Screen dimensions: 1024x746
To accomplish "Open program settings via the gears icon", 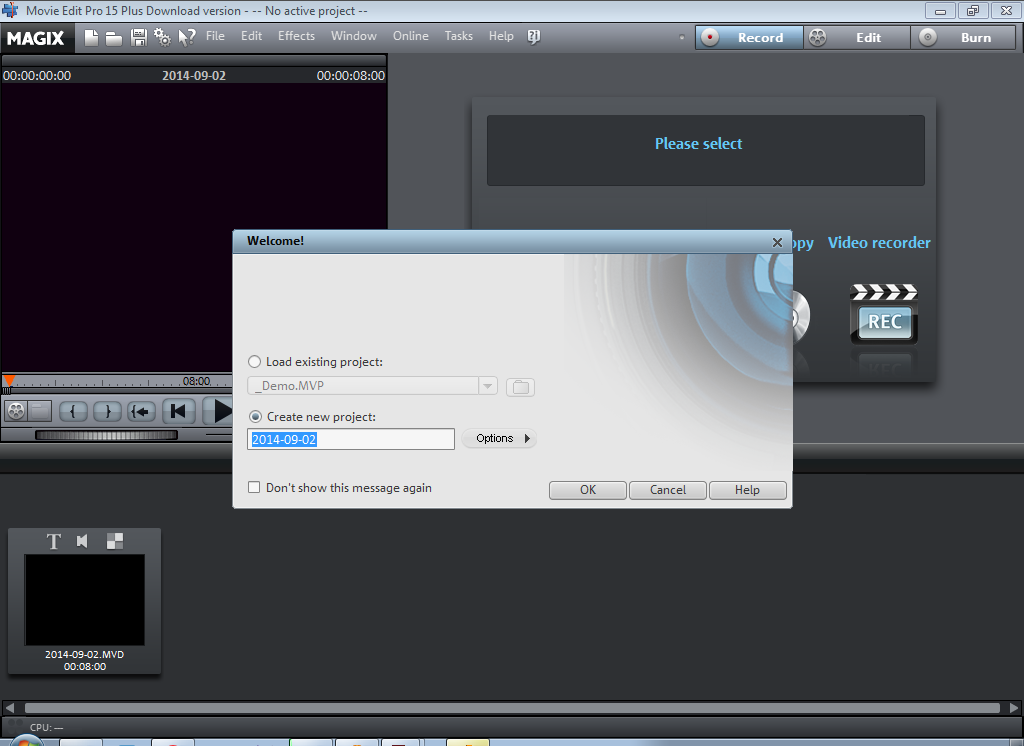I will pos(163,36).
